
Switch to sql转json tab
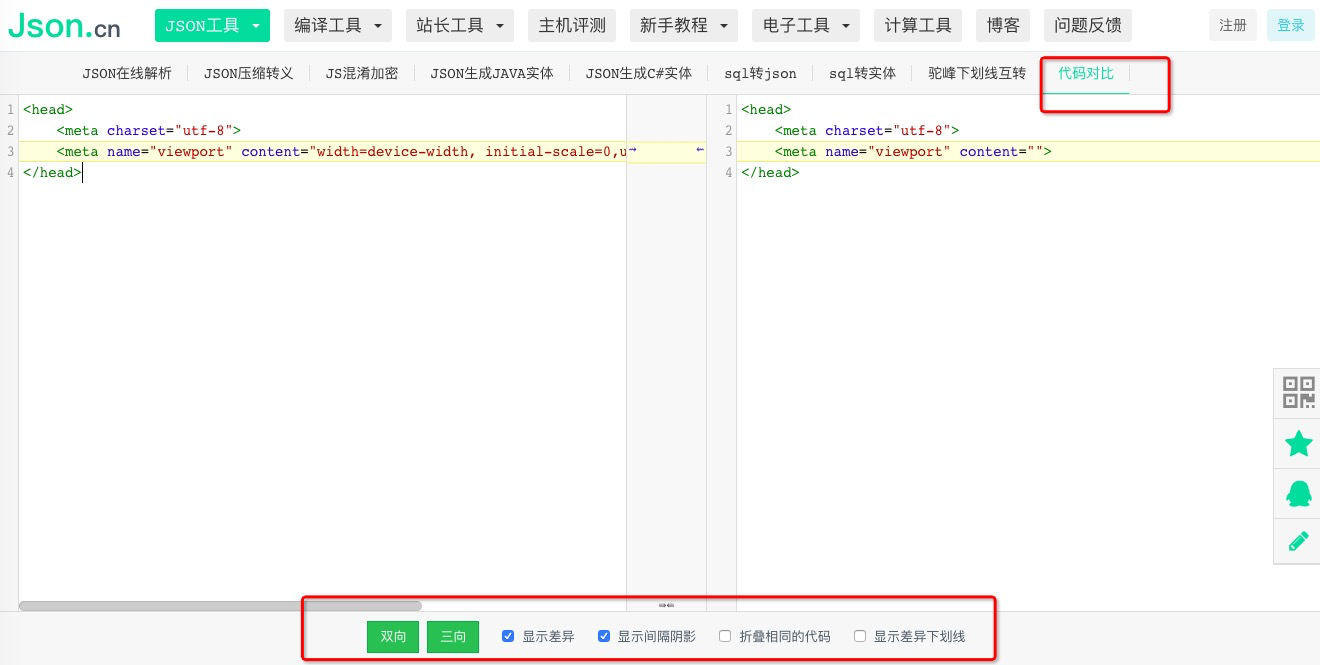pos(761,73)
